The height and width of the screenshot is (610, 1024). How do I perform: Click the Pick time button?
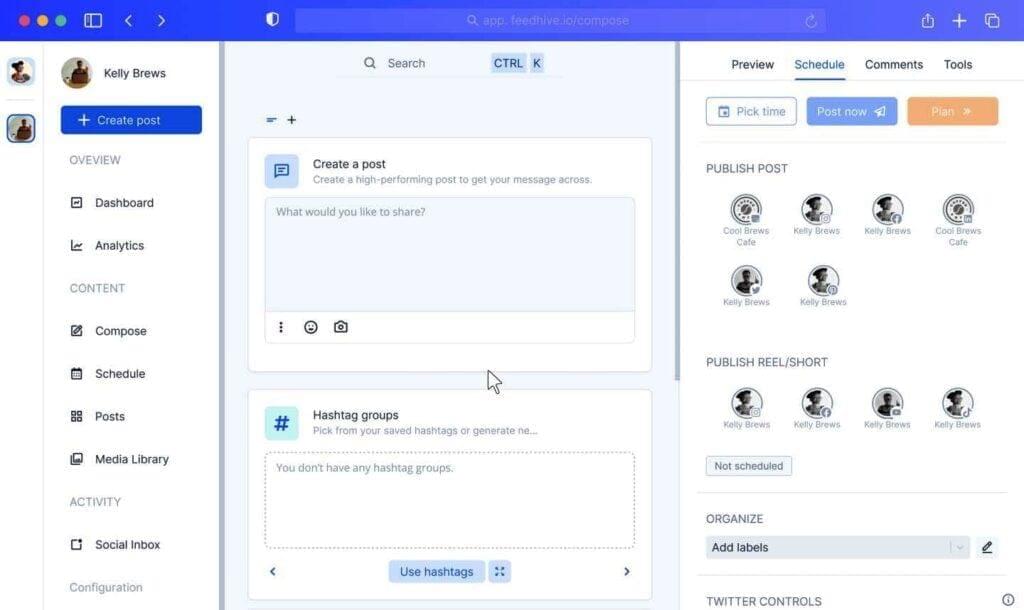[x=751, y=112]
